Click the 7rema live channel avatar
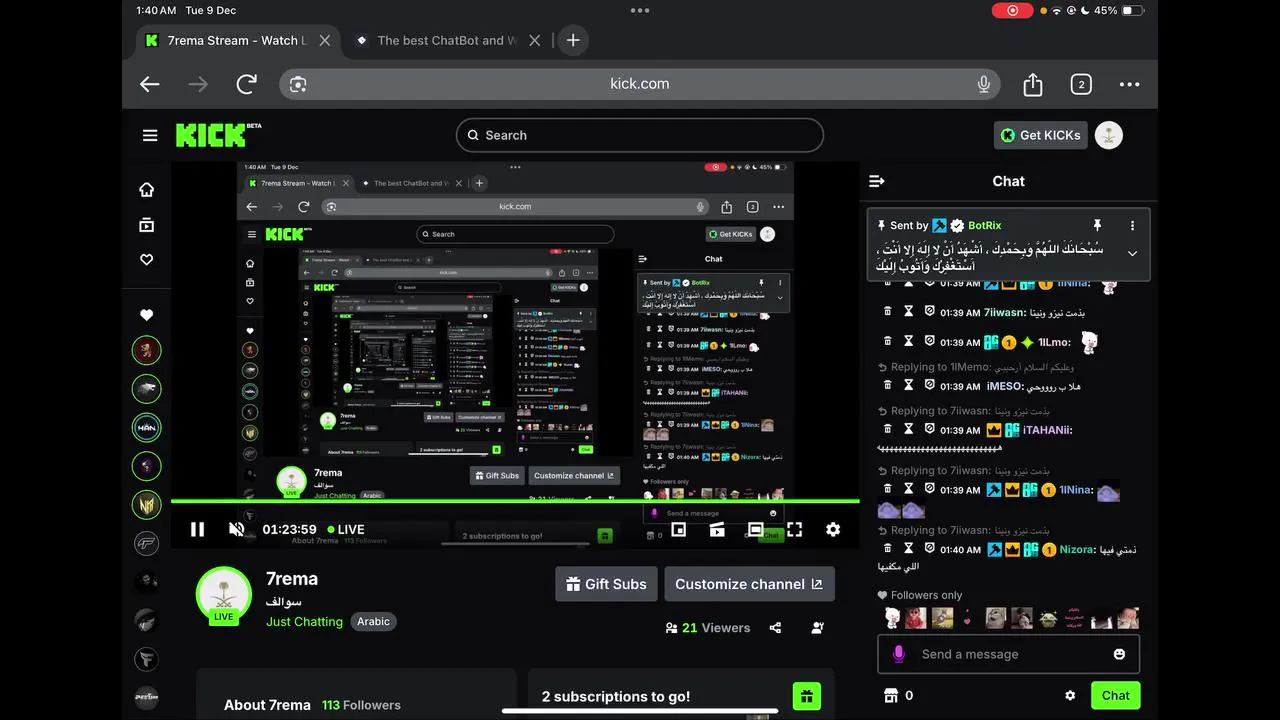Image resolution: width=1280 pixels, height=720 pixels. (x=224, y=596)
